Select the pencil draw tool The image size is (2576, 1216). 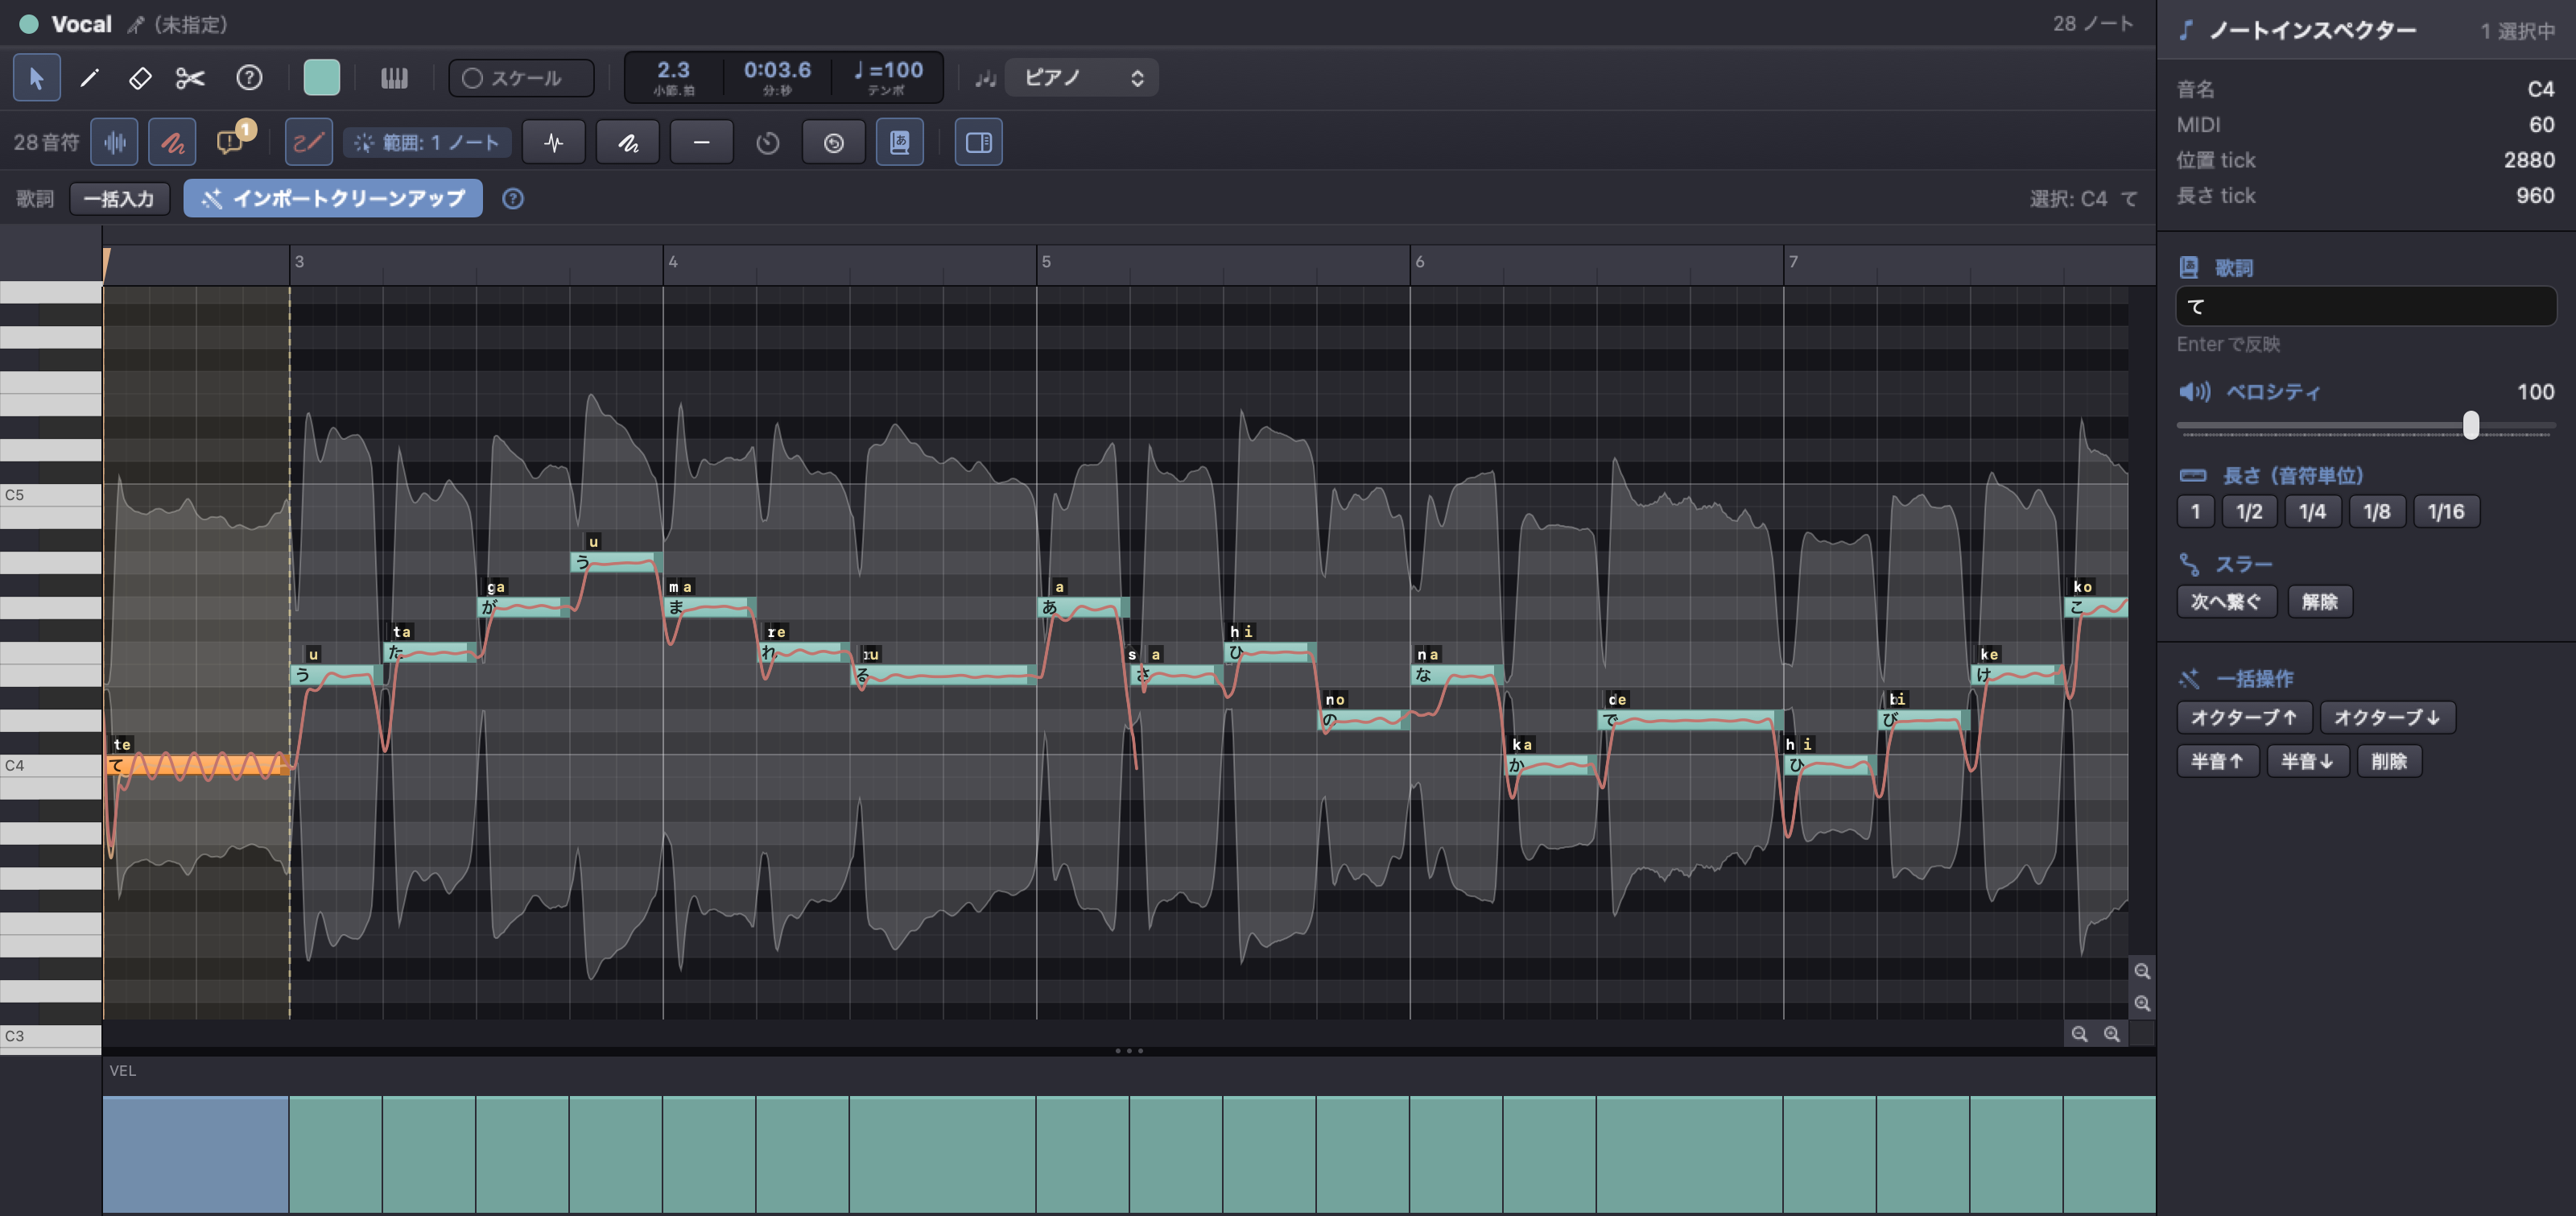(89, 78)
